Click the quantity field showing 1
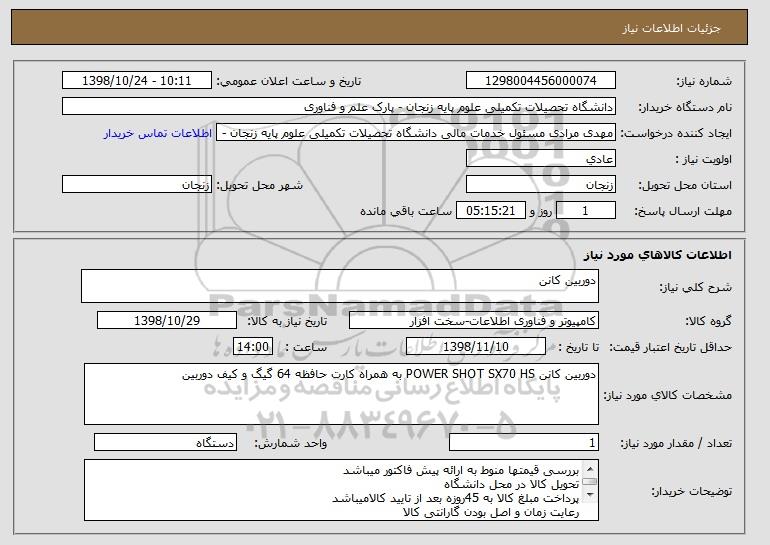 (x=524, y=442)
